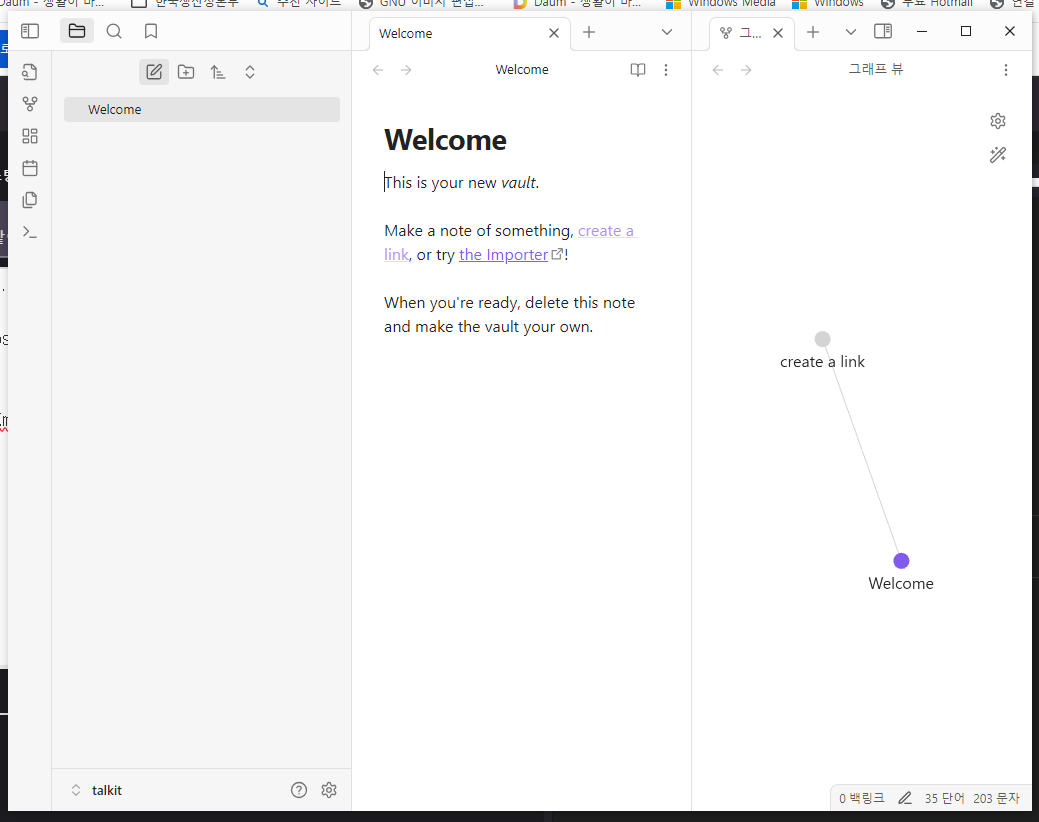Select the Welcome graph node
Screen dimensions: 1039x822
(901, 561)
